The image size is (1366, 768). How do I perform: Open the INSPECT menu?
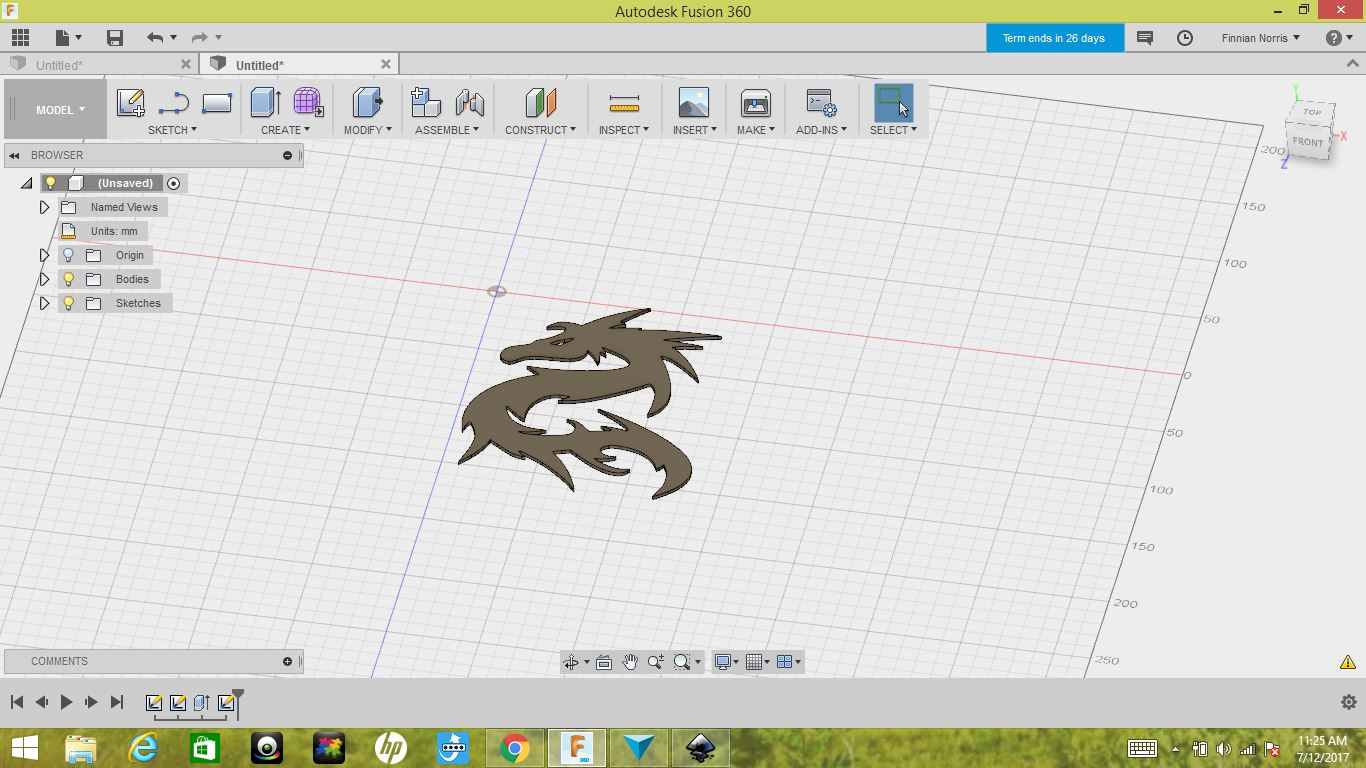click(x=624, y=130)
